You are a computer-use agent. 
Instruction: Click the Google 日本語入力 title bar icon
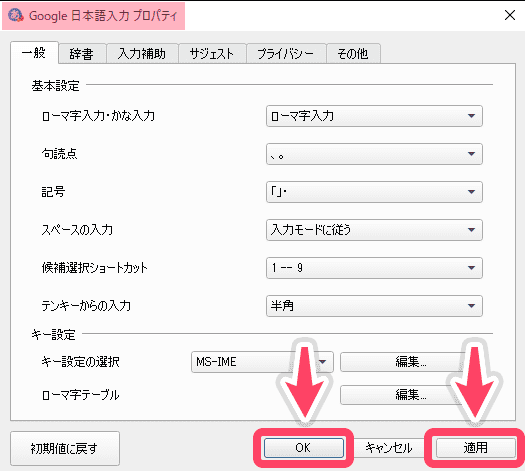15,15
